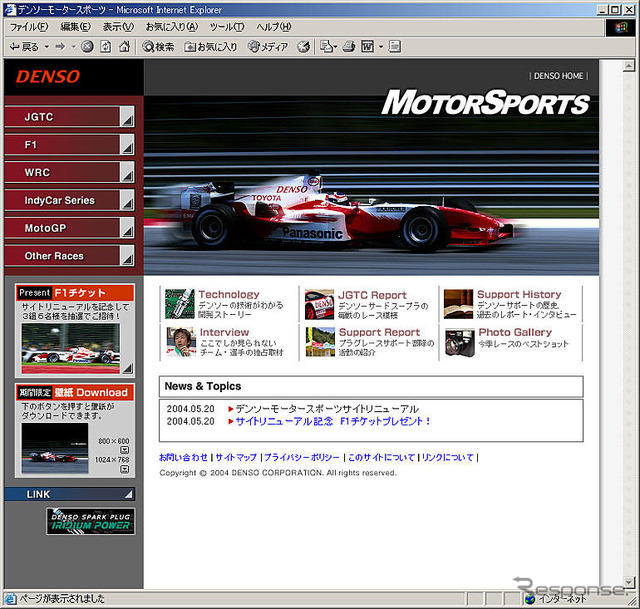Open the お気に入り(A) menu
Image resolution: width=640 pixels, height=609 pixels.
(x=172, y=27)
